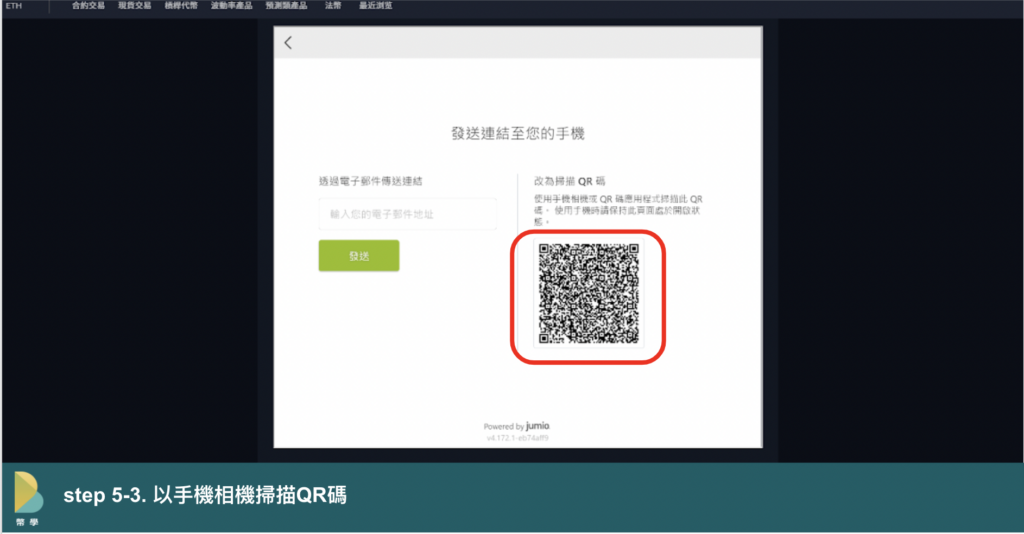Open the 波動率產品 menu
This screenshot has width=1024, height=534.
(231, 6)
